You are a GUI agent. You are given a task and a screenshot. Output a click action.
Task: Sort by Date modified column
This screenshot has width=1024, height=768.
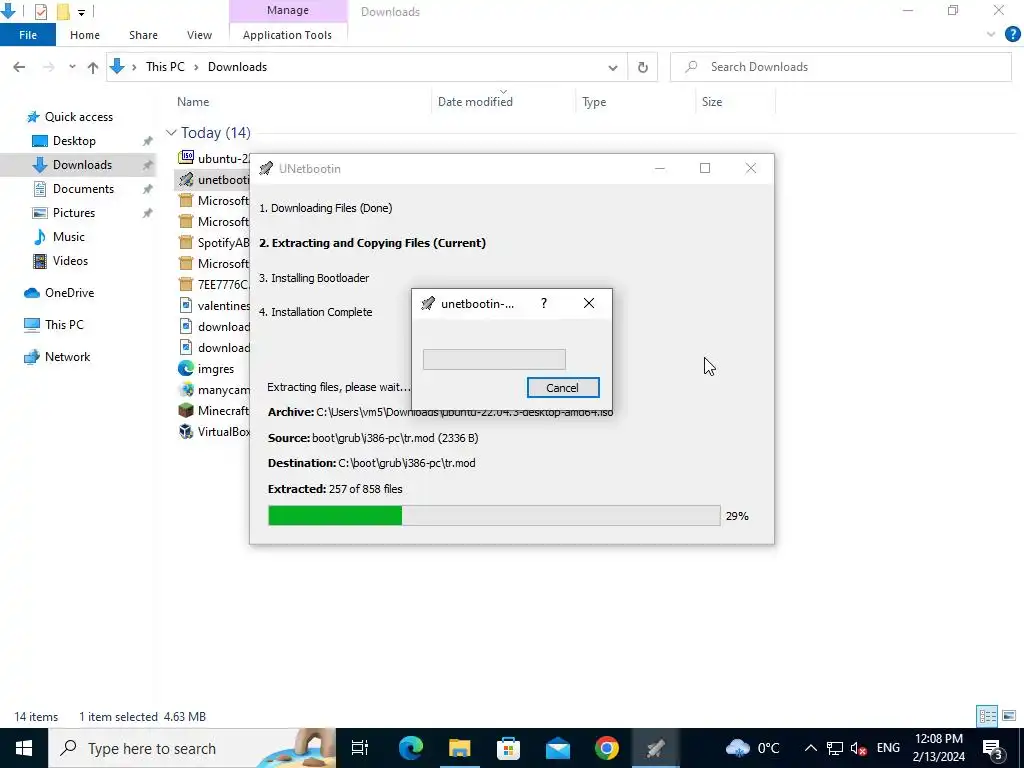(x=475, y=102)
